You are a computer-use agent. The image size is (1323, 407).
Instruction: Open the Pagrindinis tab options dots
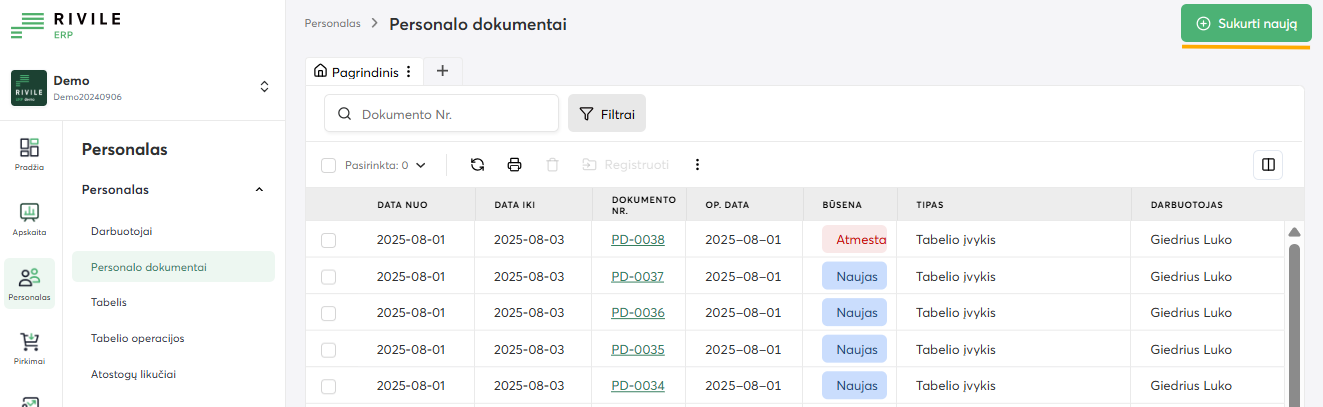(x=408, y=72)
